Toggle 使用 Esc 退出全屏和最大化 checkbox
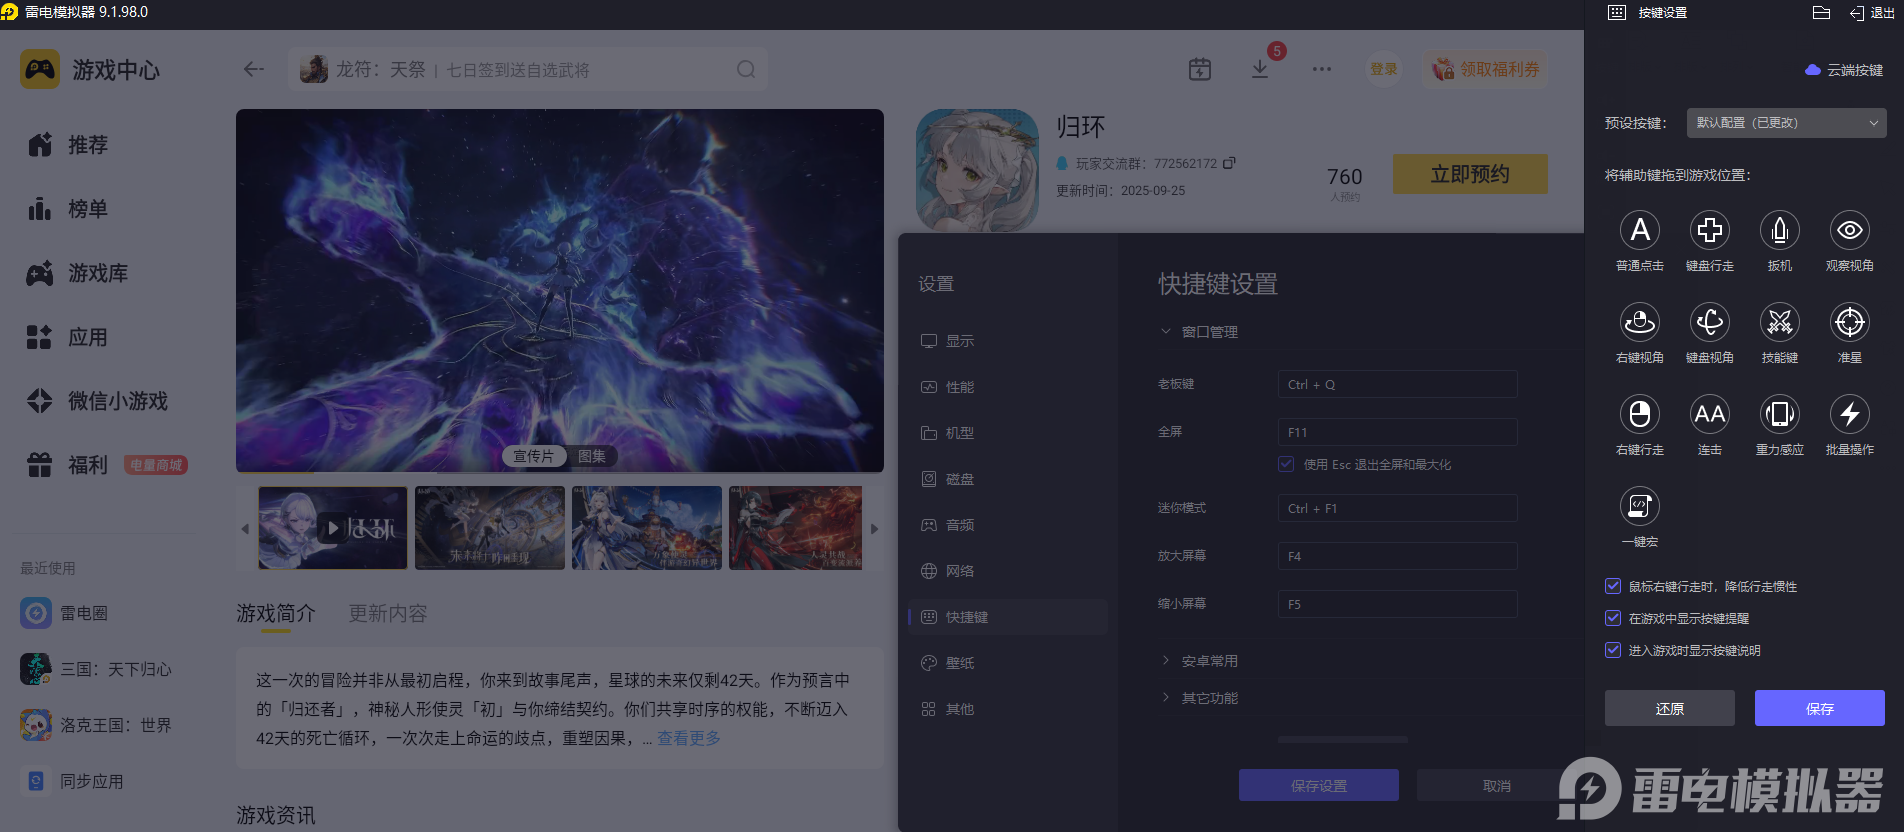This screenshot has width=1904, height=832. click(x=1286, y=464)
